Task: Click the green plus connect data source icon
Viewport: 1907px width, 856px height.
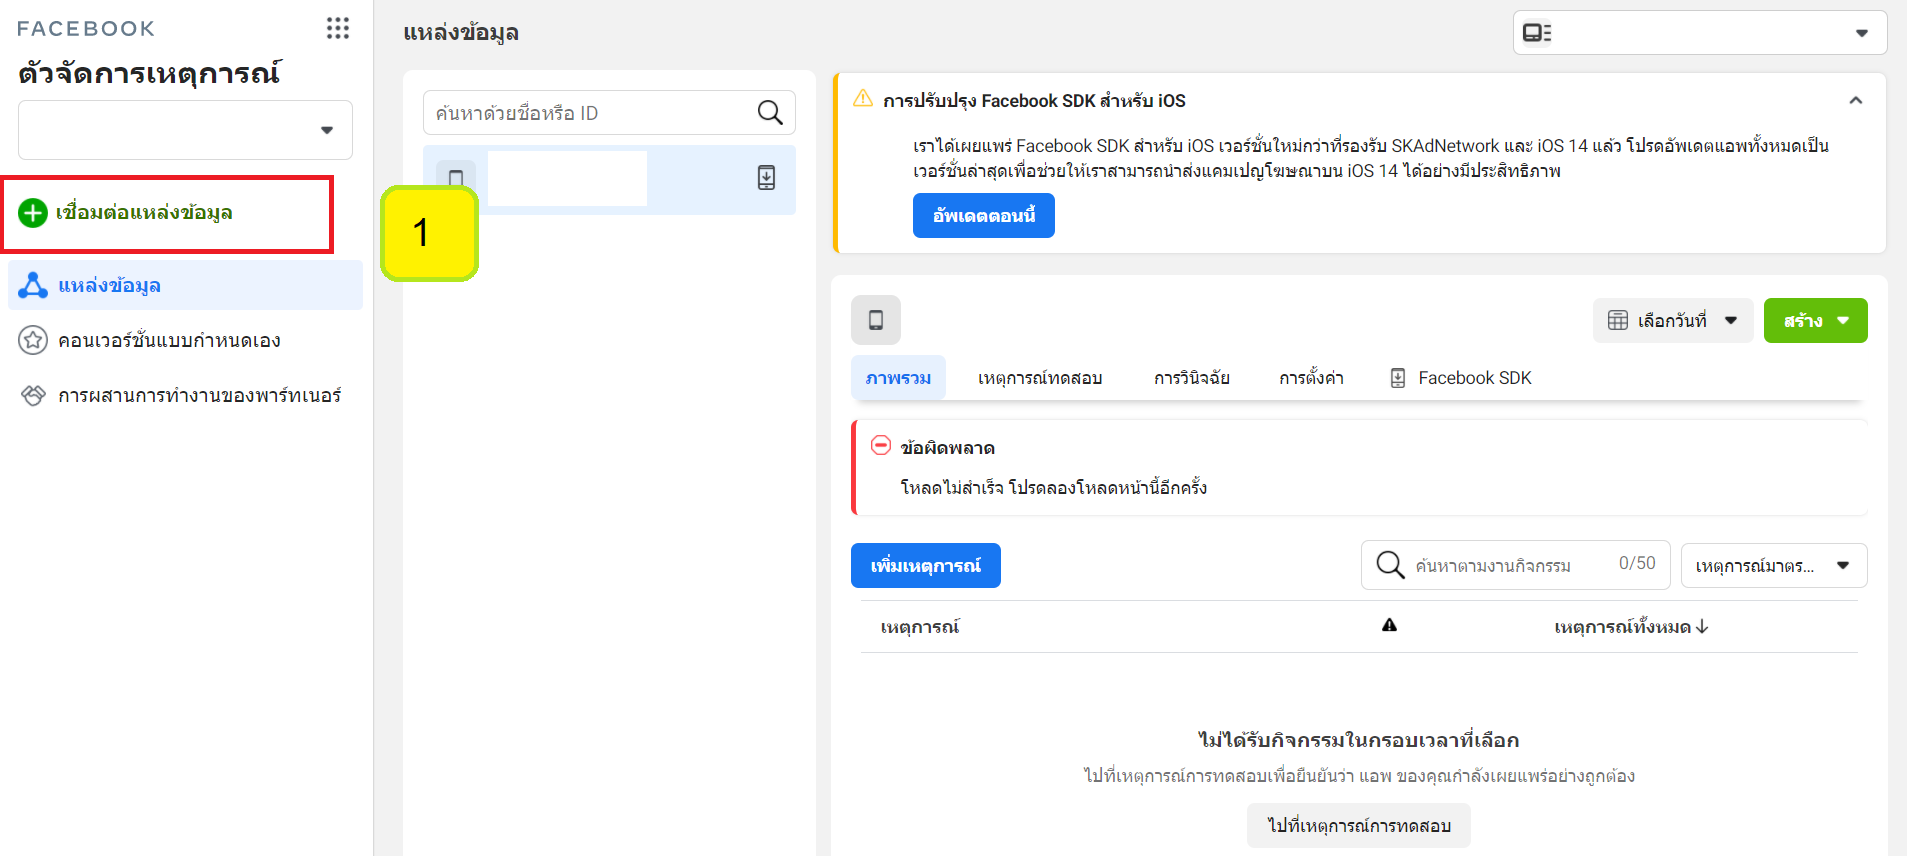Action: (33, 213)
